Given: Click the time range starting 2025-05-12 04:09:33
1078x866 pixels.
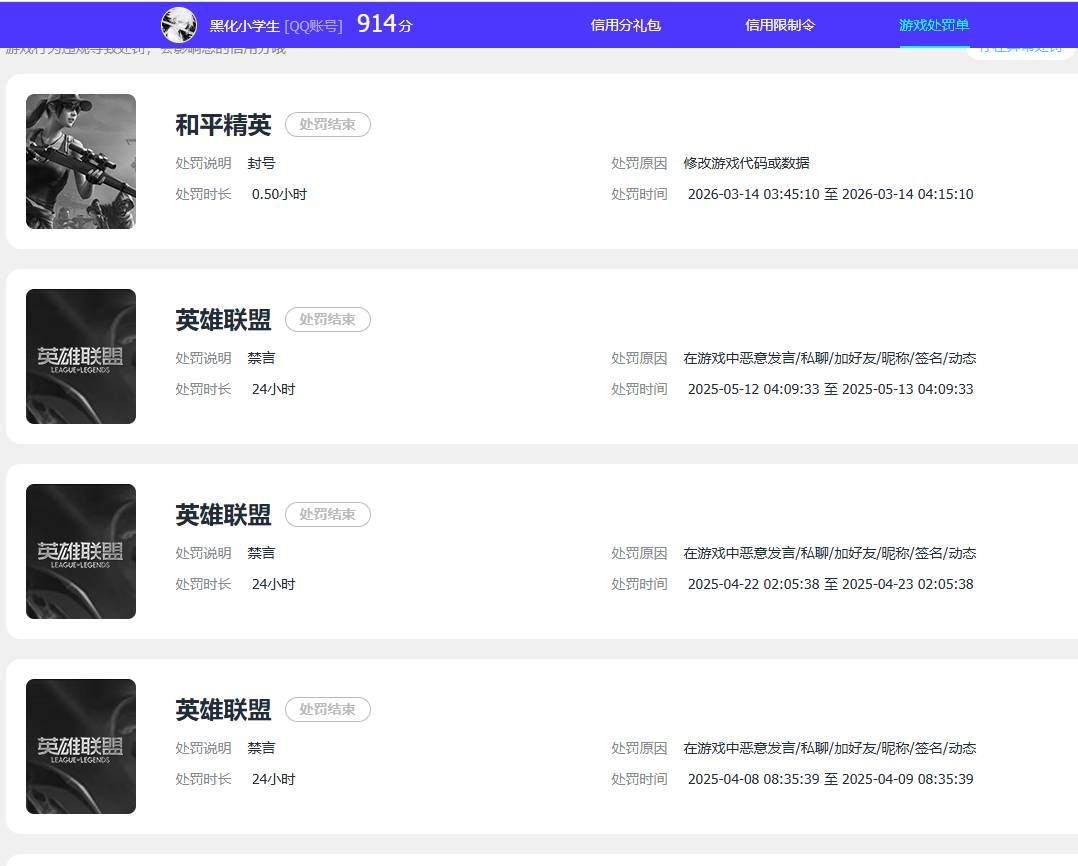Looking at the screenshot, I should pos(830,389).
